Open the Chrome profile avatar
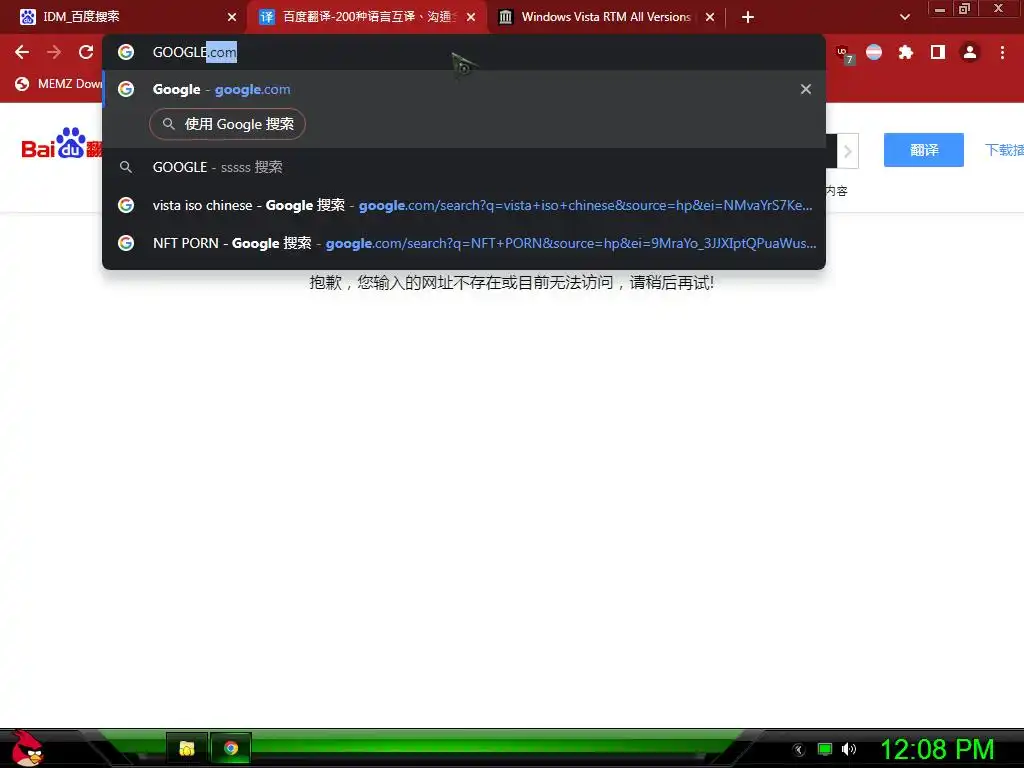Image resolution: width=1024 pixels, height=768 pixels. (970, 52)
